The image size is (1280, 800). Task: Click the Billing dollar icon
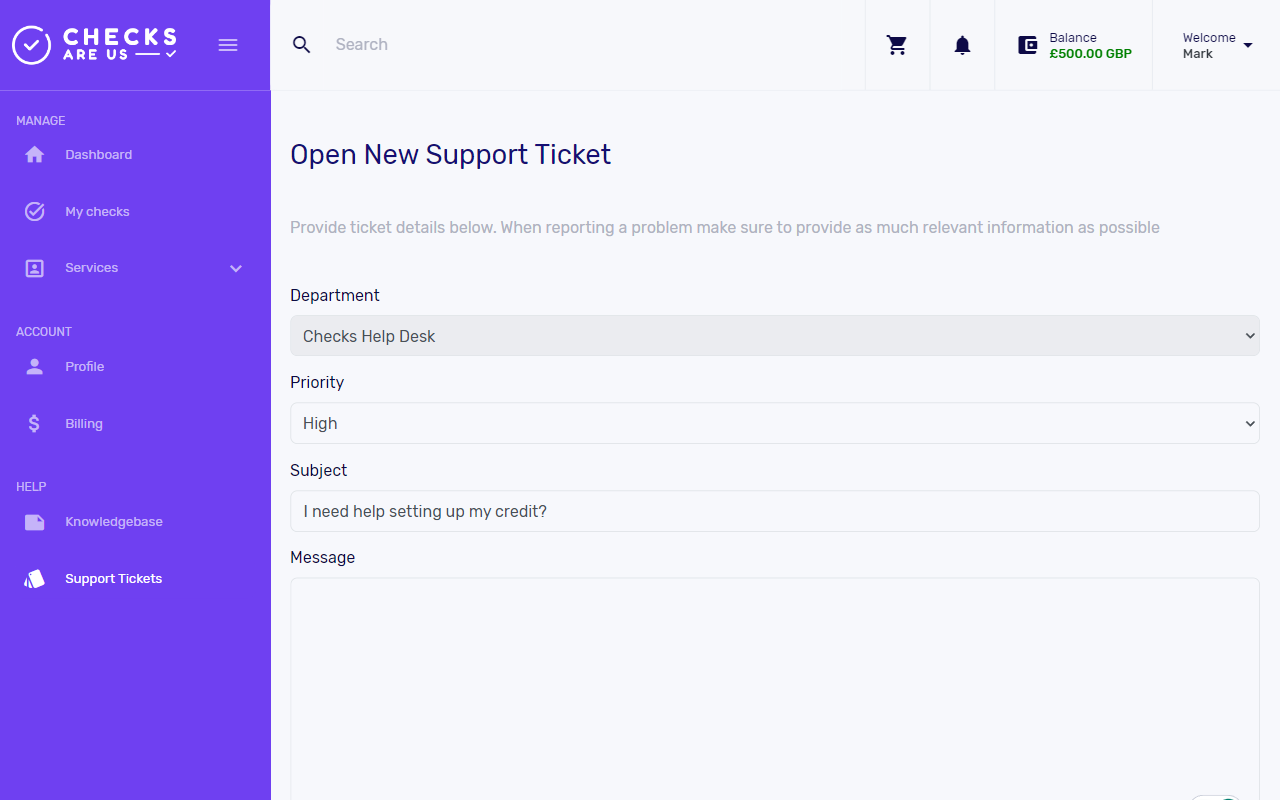[34, 423]
